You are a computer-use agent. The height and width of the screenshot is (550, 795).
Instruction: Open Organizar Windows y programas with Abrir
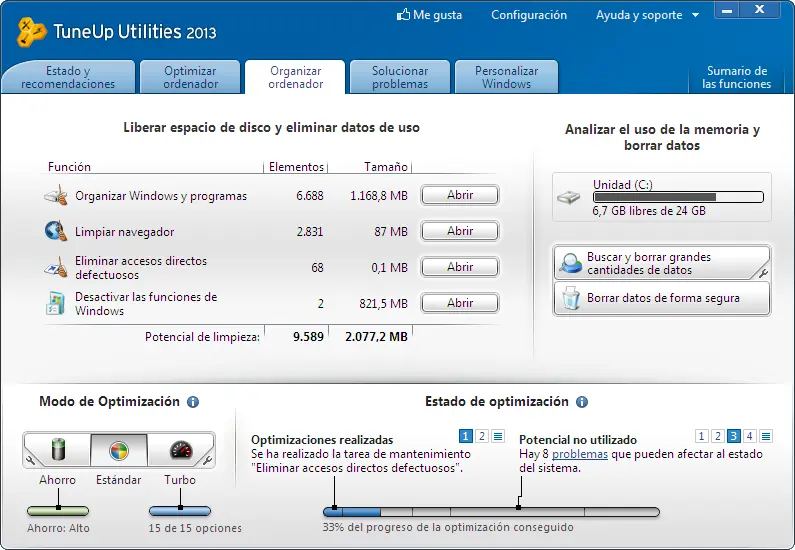pyautogui.click(x=460, y=195)
